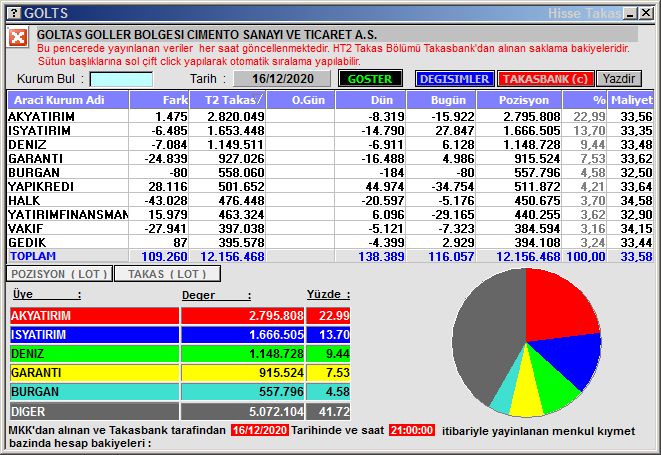This screenshot has width=661, height=455.
Task: Click the red 21:00:00 time label
Action: click(x=412, y=430)
